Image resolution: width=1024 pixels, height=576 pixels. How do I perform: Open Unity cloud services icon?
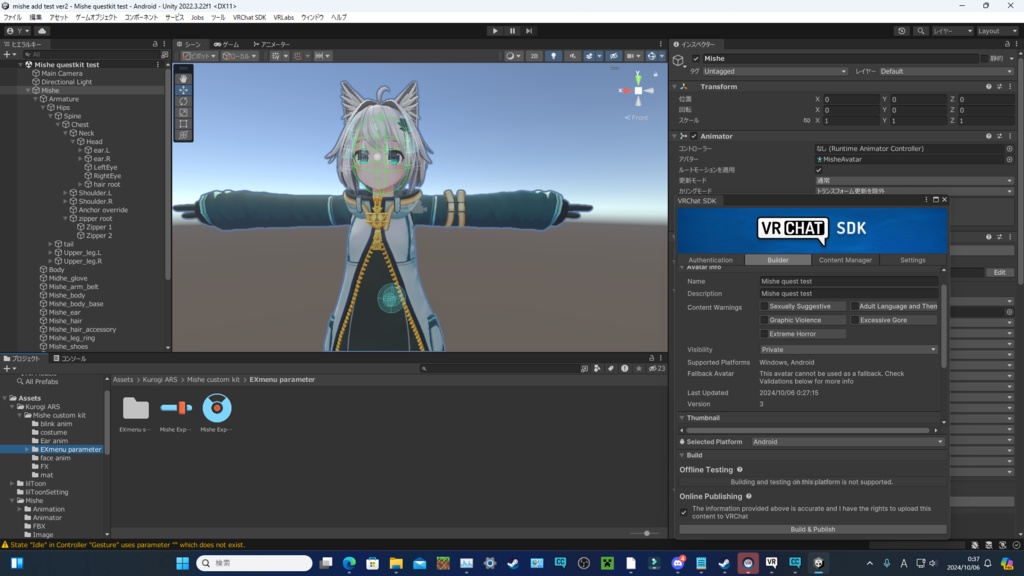pyautogui.click(x=42, y=31)
